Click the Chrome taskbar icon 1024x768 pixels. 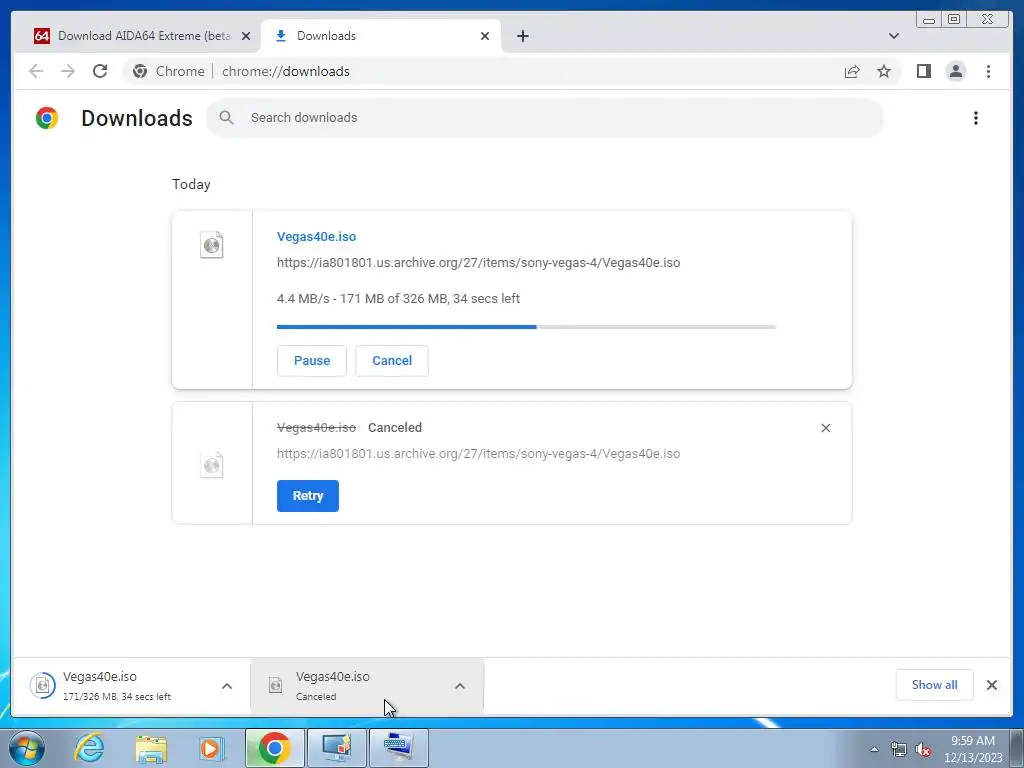point(275,748)
